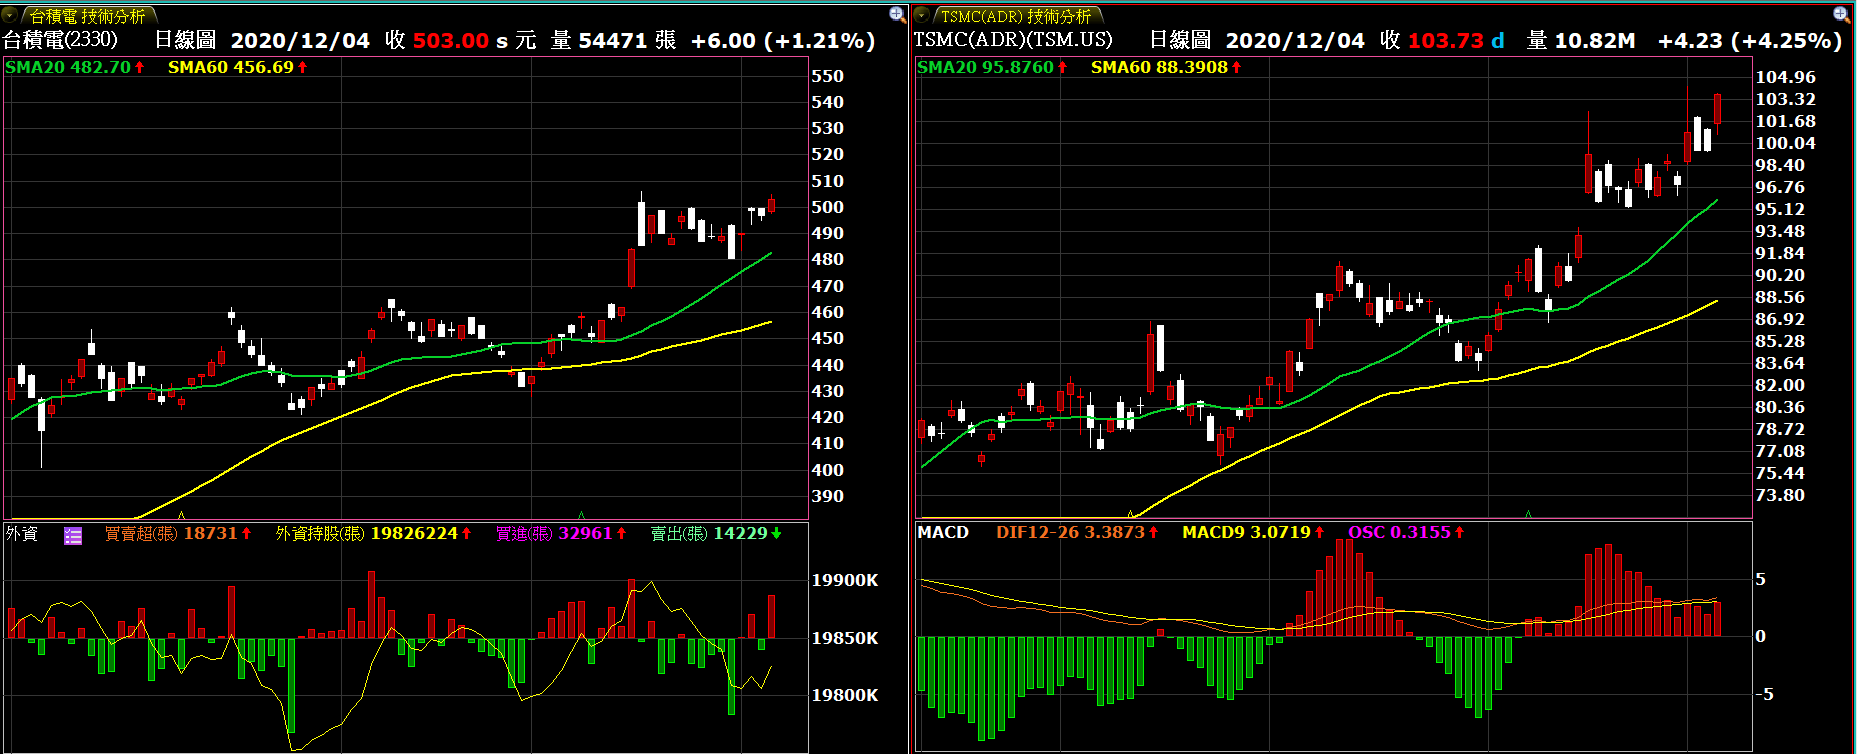Open the round dropdown button beside 台積電 tab
This screenshot has height=754, width=1858.
pyautogui.click(x=10, y=15)
